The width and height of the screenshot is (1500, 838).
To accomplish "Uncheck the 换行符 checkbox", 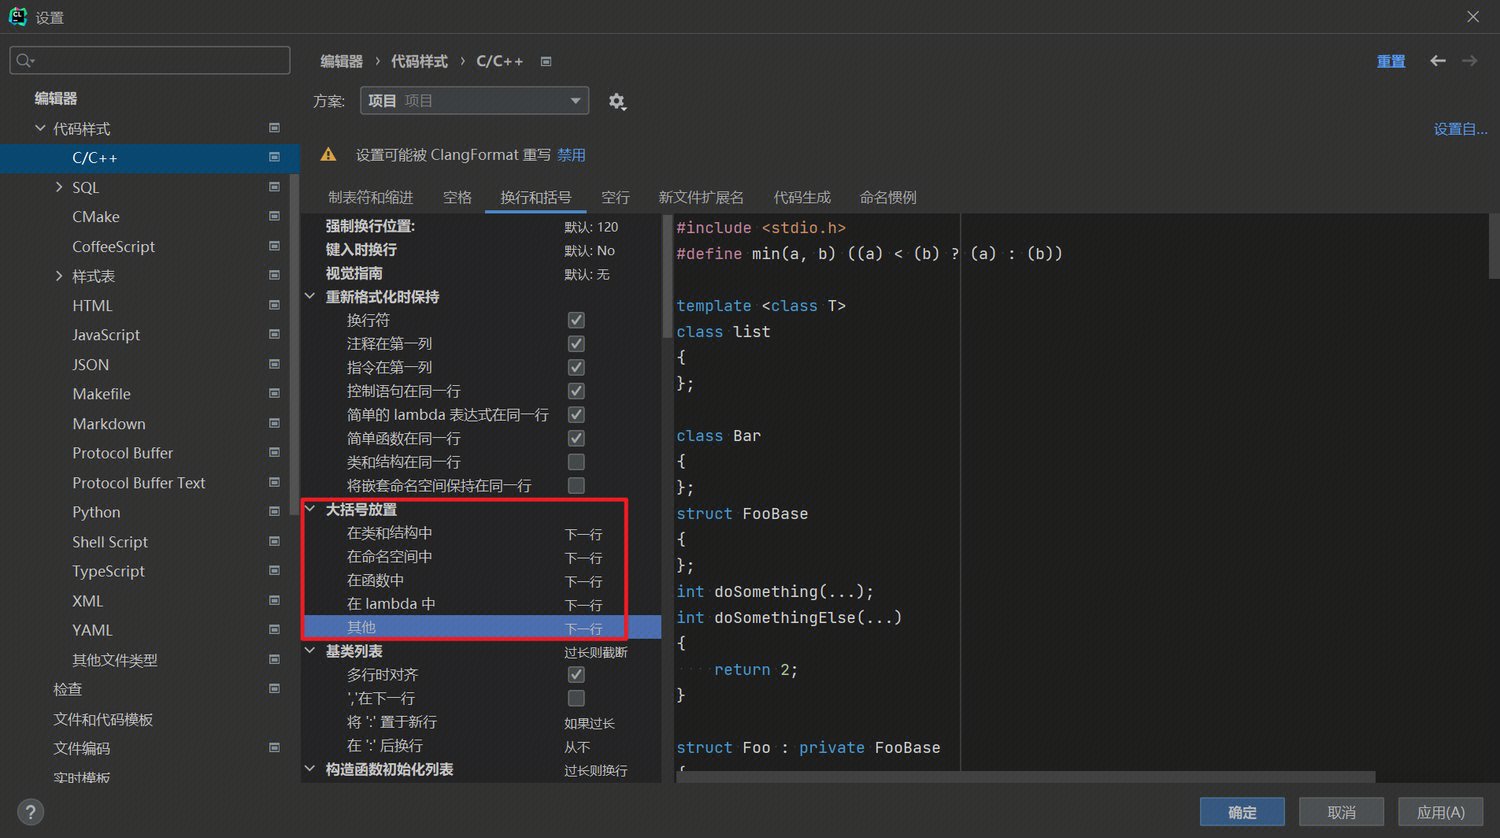I will (576, 320).
